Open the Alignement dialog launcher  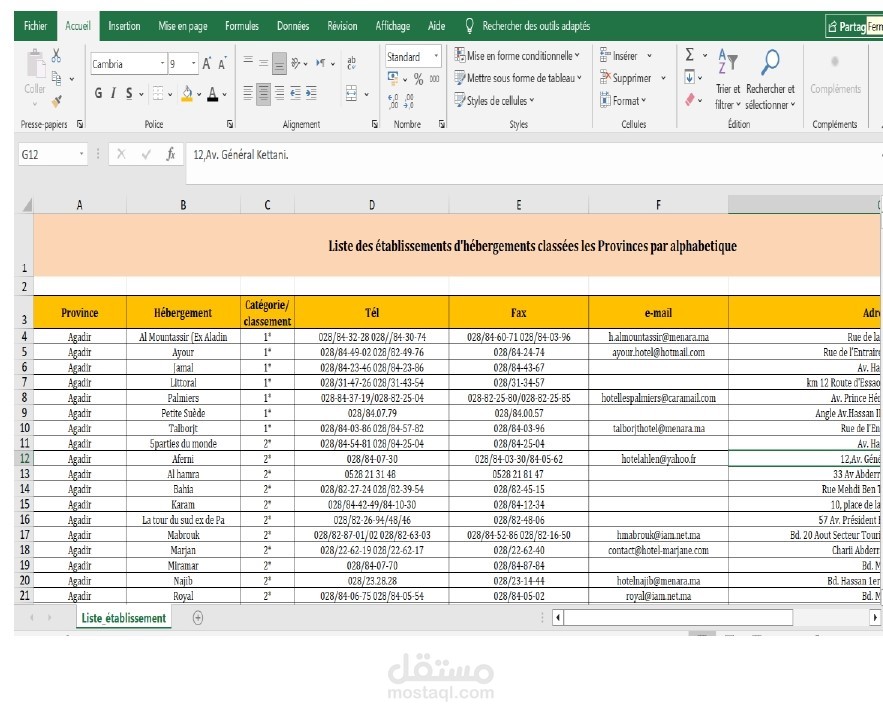374,124
